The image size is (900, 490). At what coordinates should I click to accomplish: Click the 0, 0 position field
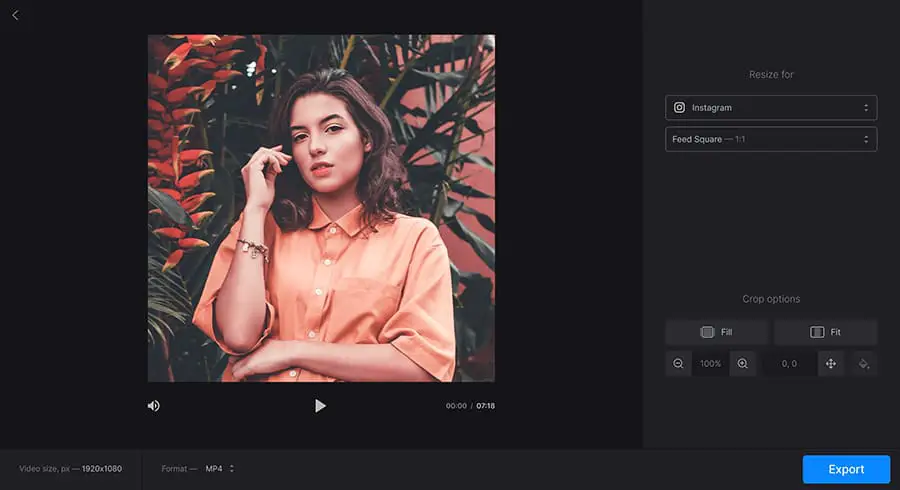[789, 364]
